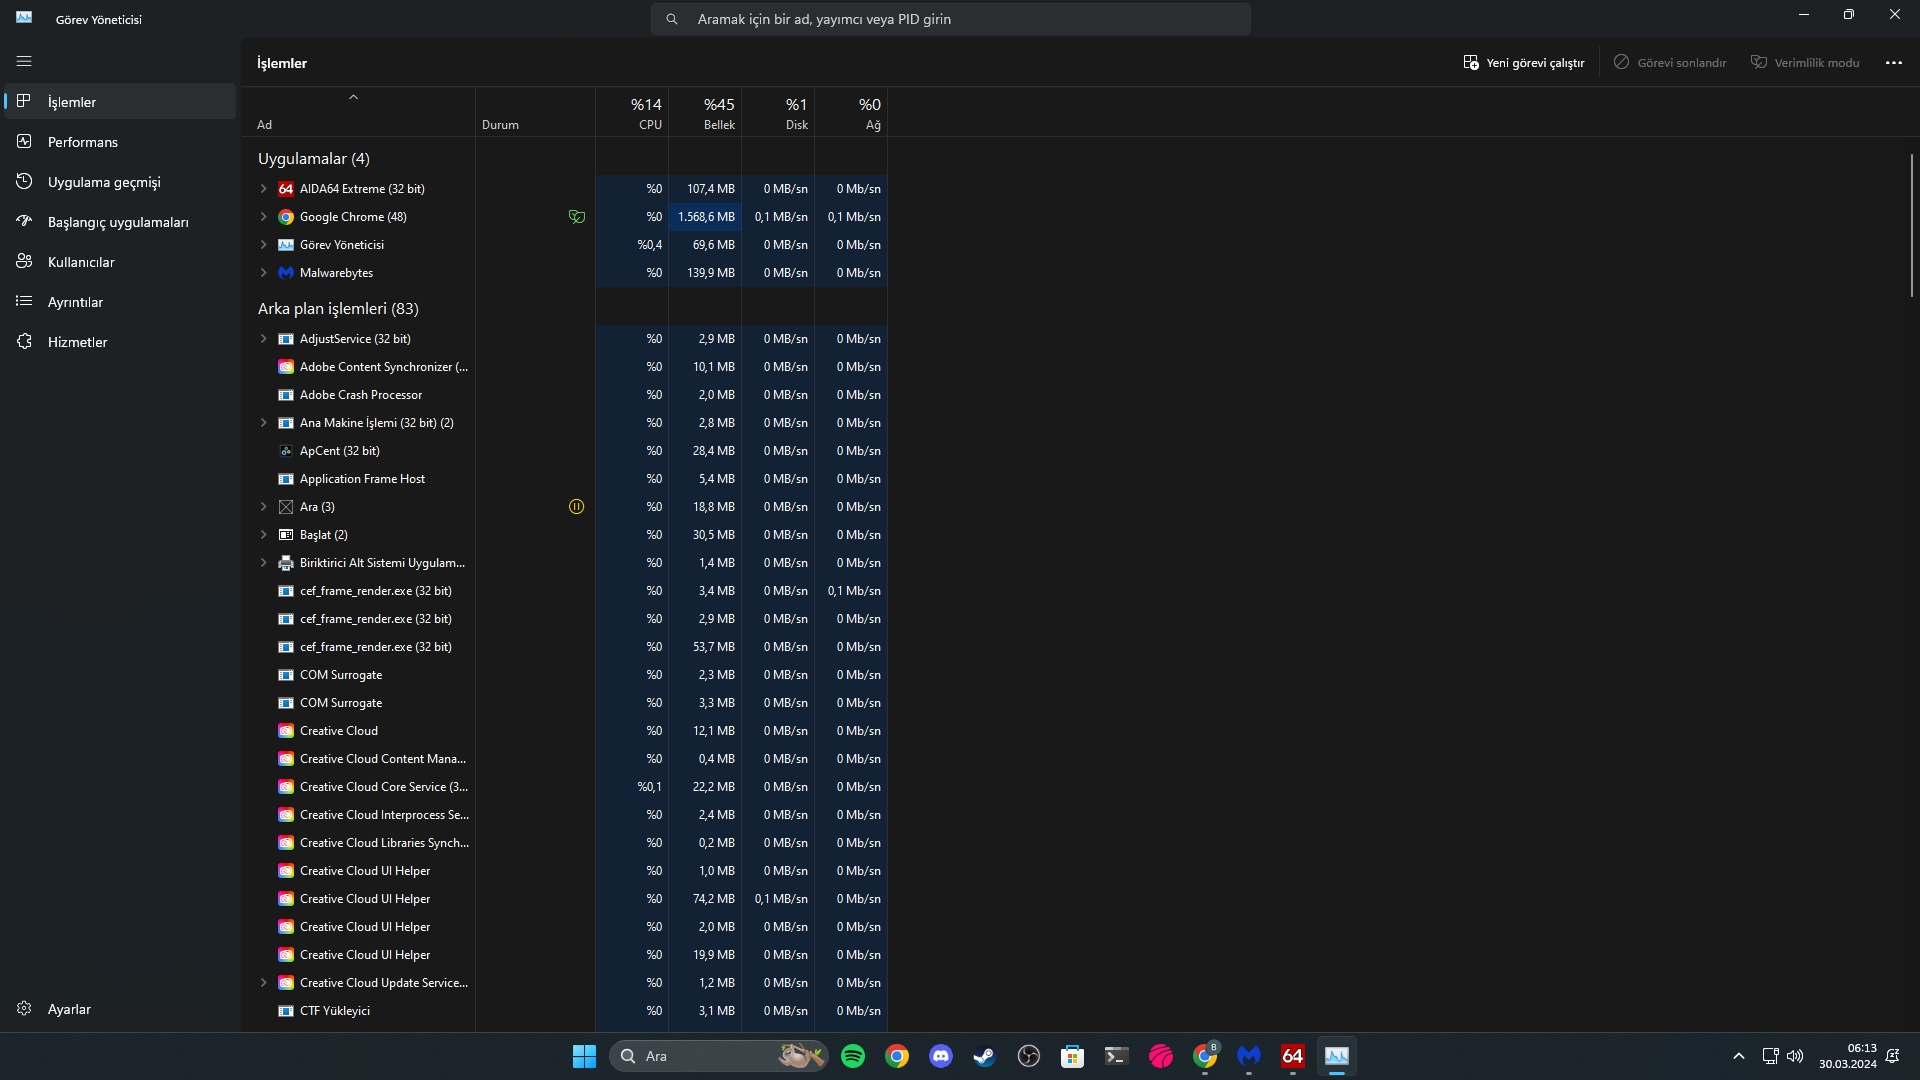Image resolution: width=1920 pixels, height=1080 pixels.
Task: Open the hamburger navigation menu
Action: pyautogui.click(x=24, y=61)
